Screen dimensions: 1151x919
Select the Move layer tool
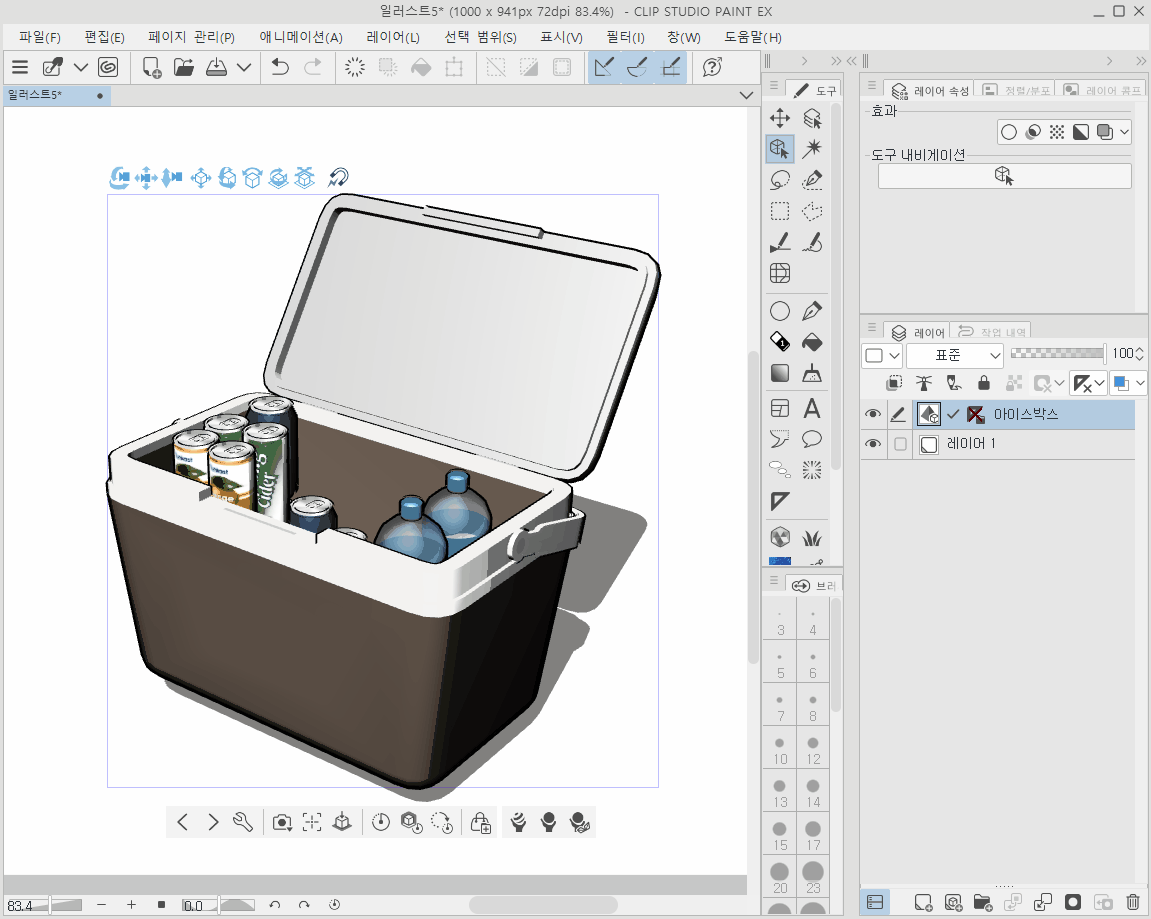tap(780, 119)
